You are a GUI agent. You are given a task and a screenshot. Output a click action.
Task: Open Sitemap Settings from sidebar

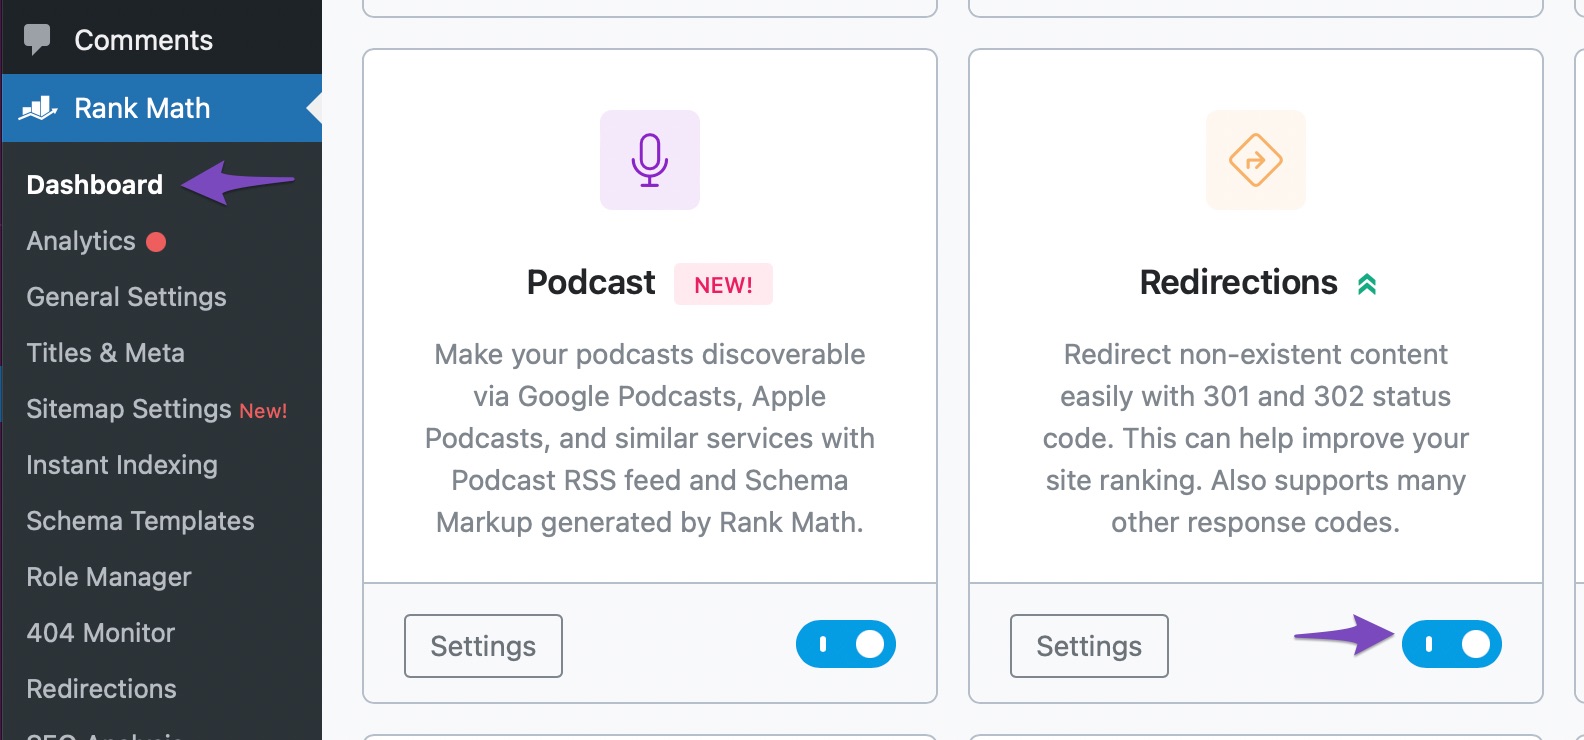pos(129,409)
